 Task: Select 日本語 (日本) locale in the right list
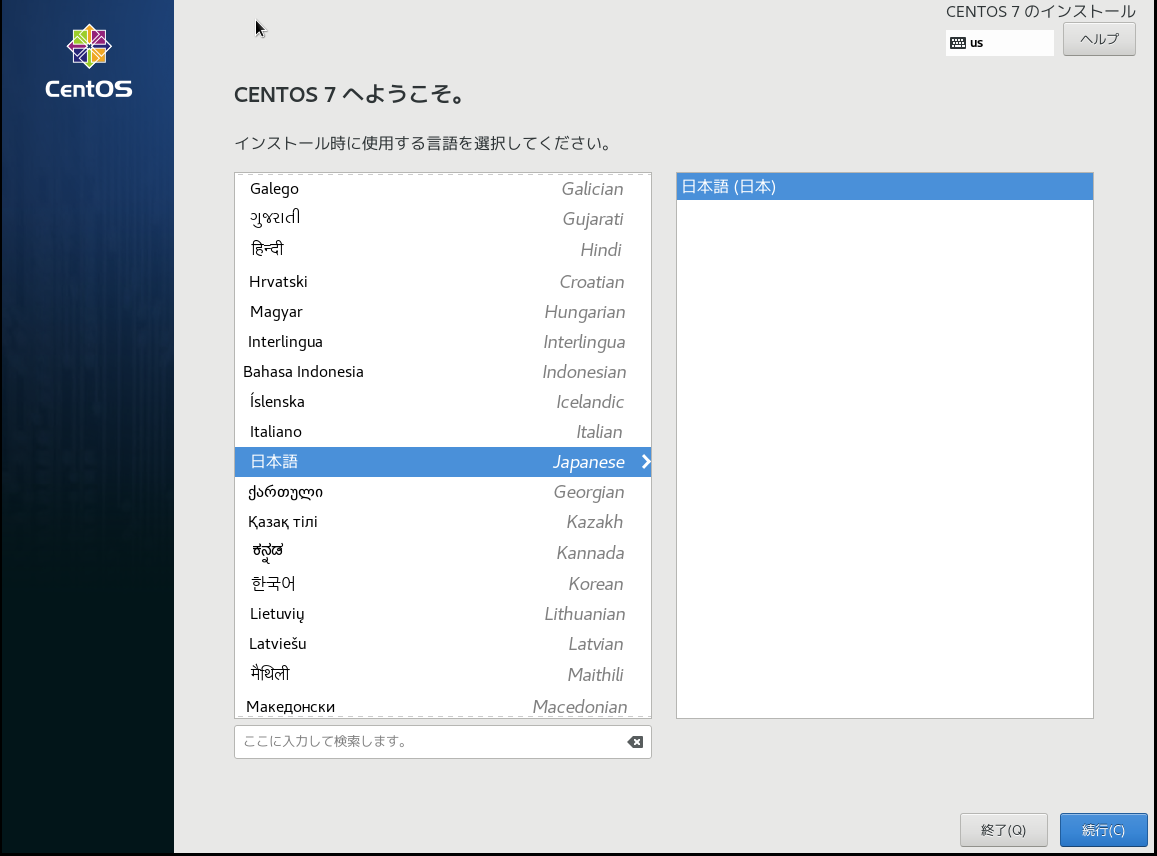pos(885,187)
